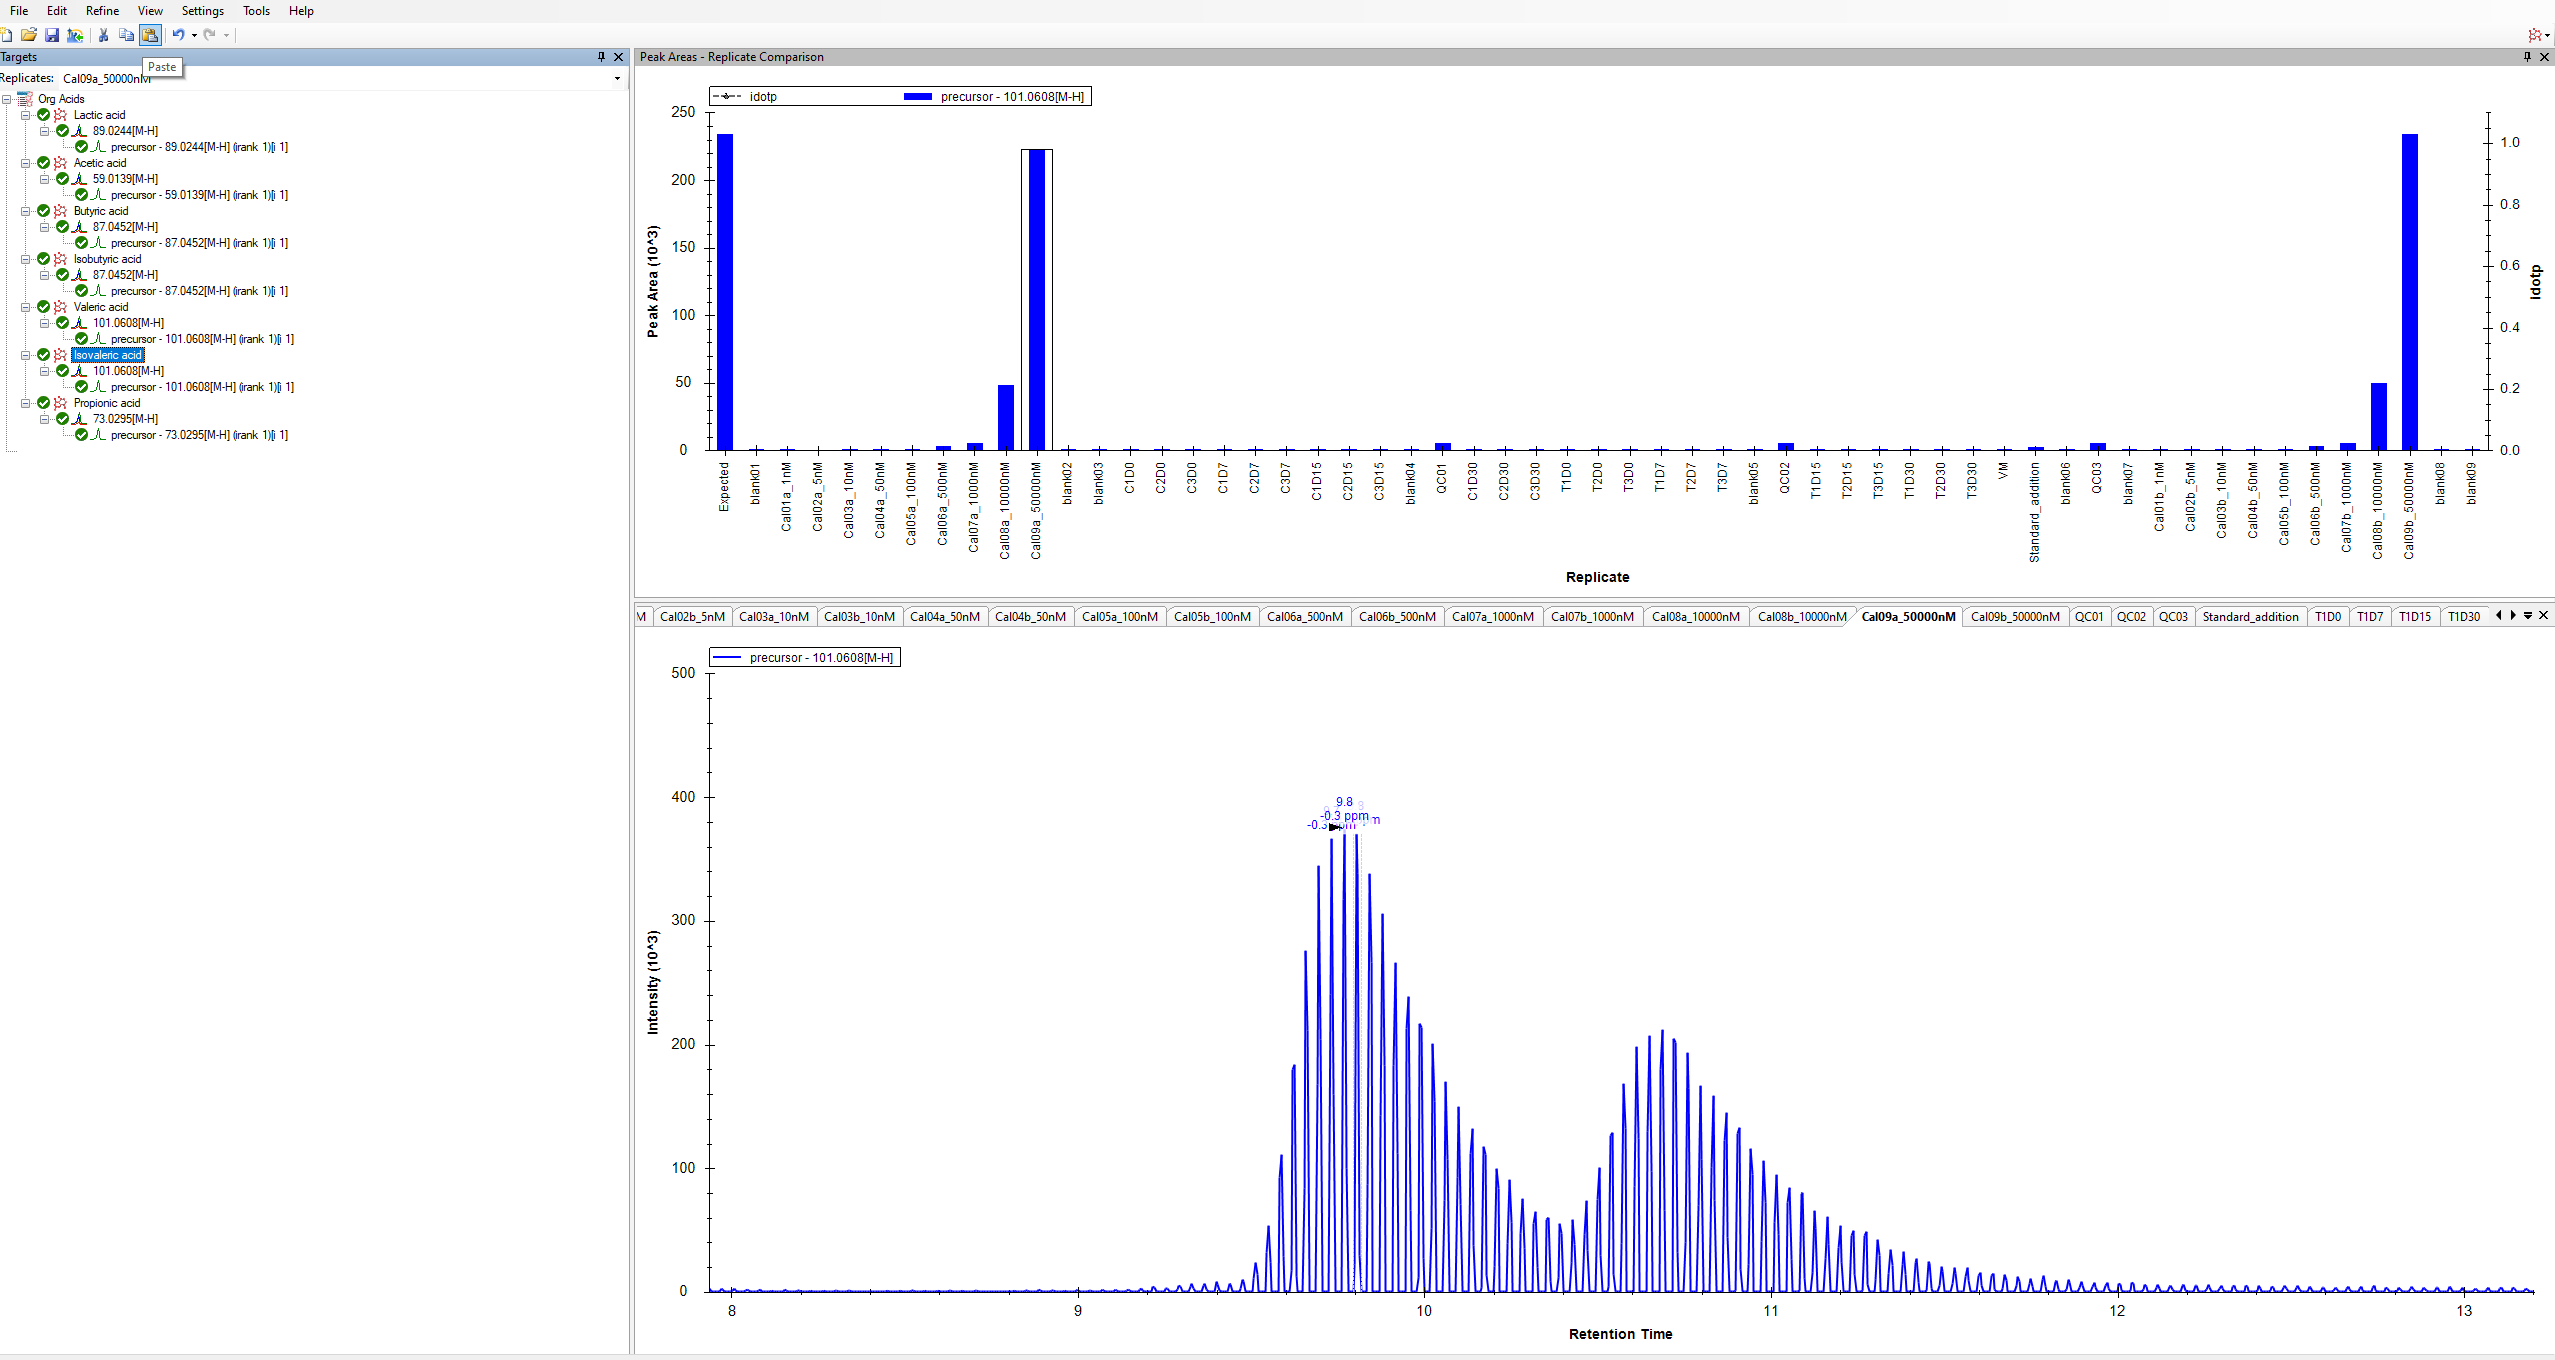The width and height of the screenshot is (2555, 1360).
Task: Click the Paste clipboard icon
Action: [150, 35]
